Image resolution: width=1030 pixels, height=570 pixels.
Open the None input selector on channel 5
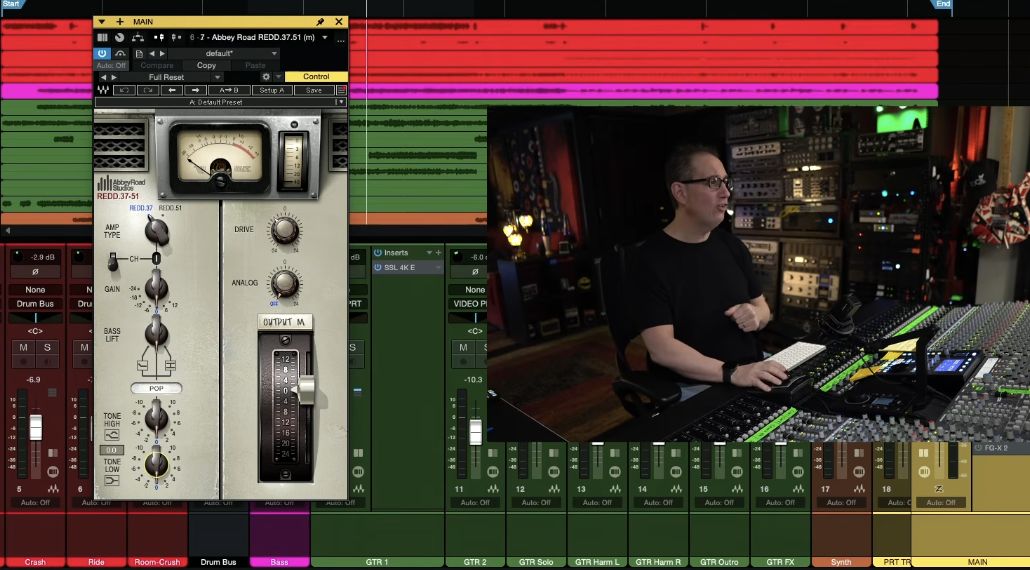pyautogui.click(x=35, y=290)
